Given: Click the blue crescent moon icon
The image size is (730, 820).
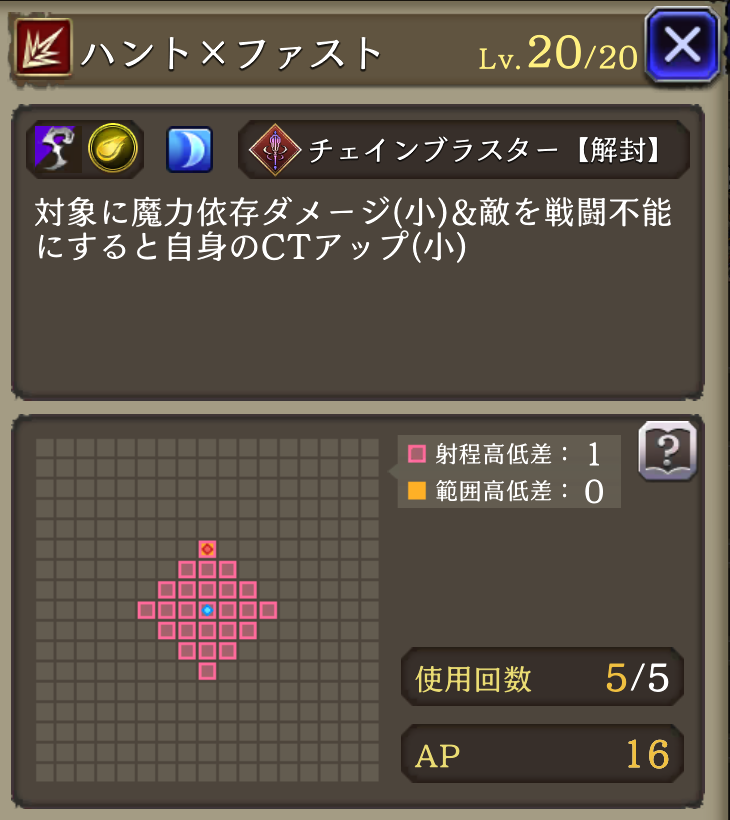Looking at the screenshot, I should tap(189, 149).
